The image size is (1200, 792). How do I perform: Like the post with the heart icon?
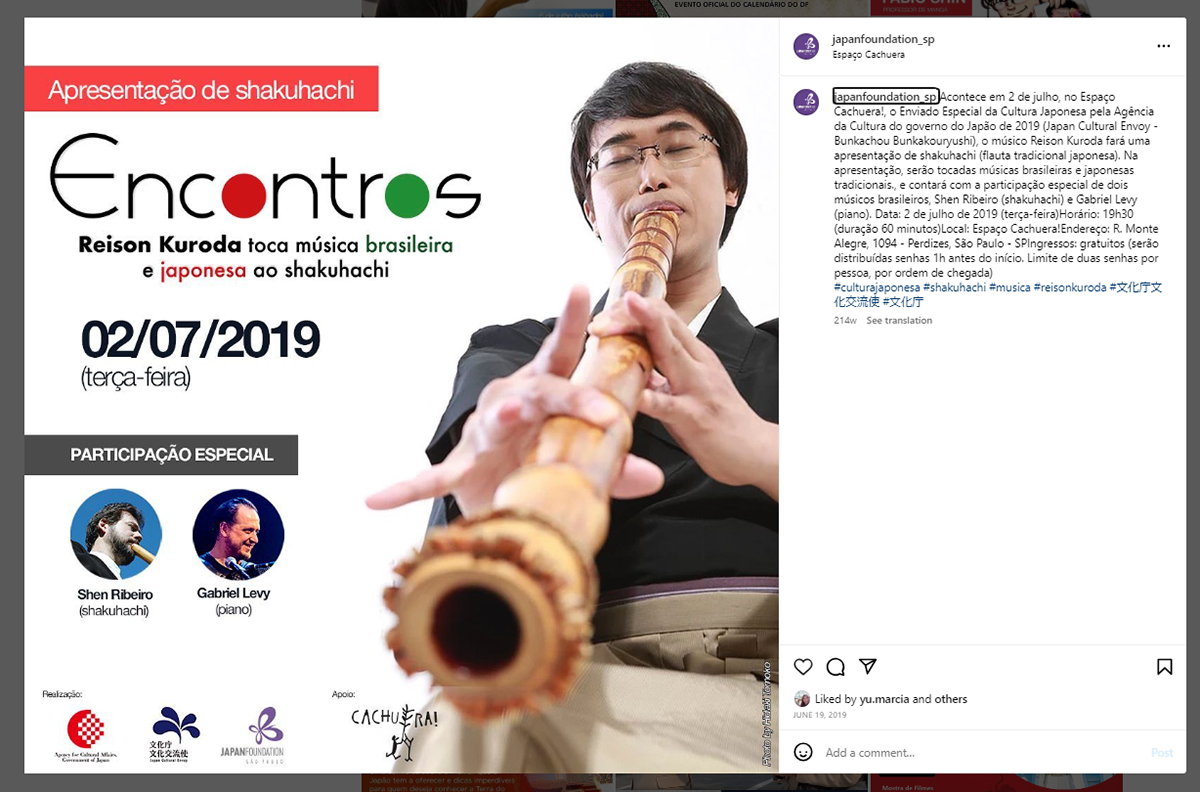coord(802,667)
